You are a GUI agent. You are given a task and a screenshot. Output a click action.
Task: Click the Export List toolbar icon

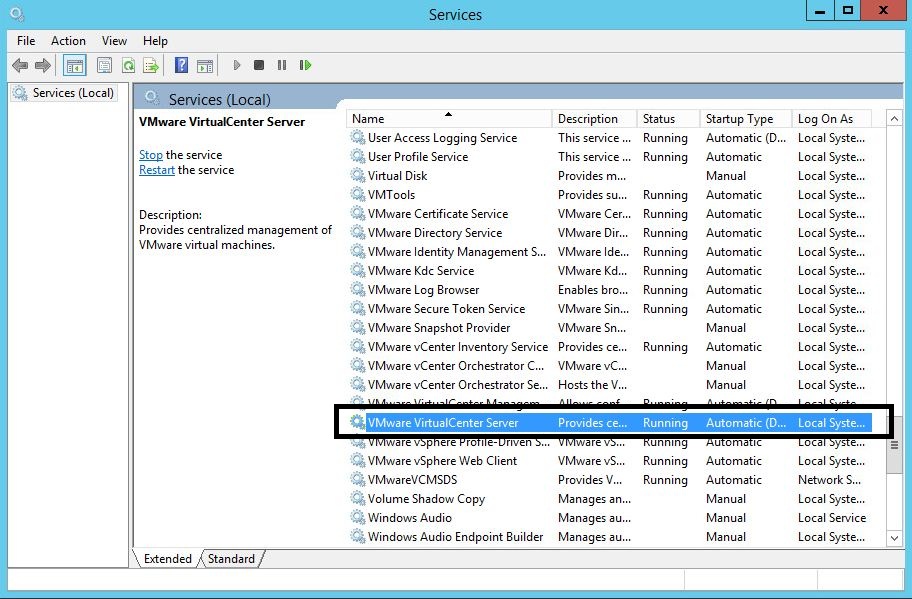tap(151, 66)
